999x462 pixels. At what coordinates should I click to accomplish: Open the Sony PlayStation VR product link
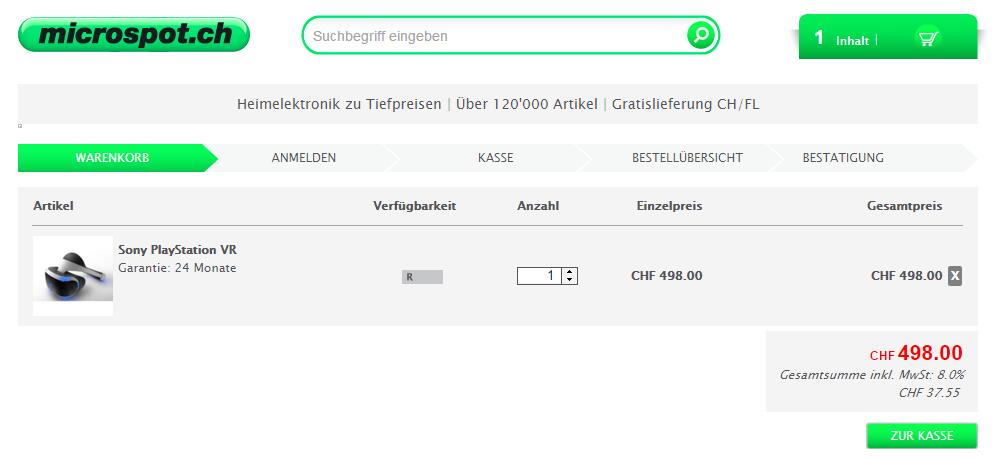point(177,250)
